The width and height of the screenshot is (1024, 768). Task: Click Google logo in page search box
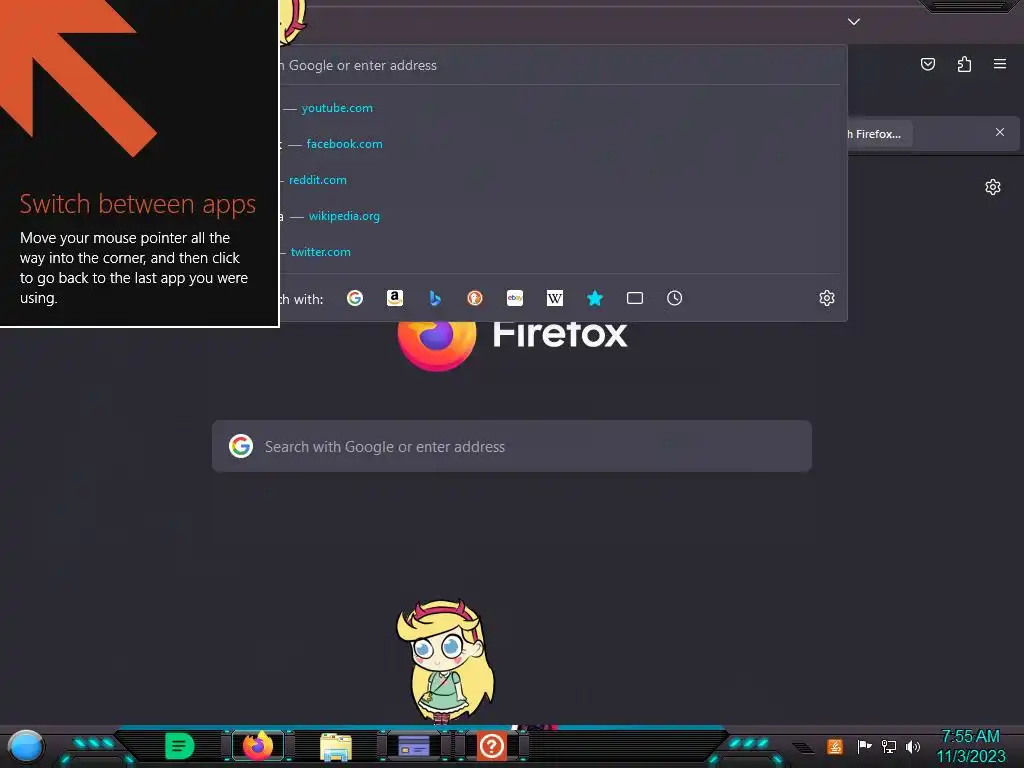241,446
